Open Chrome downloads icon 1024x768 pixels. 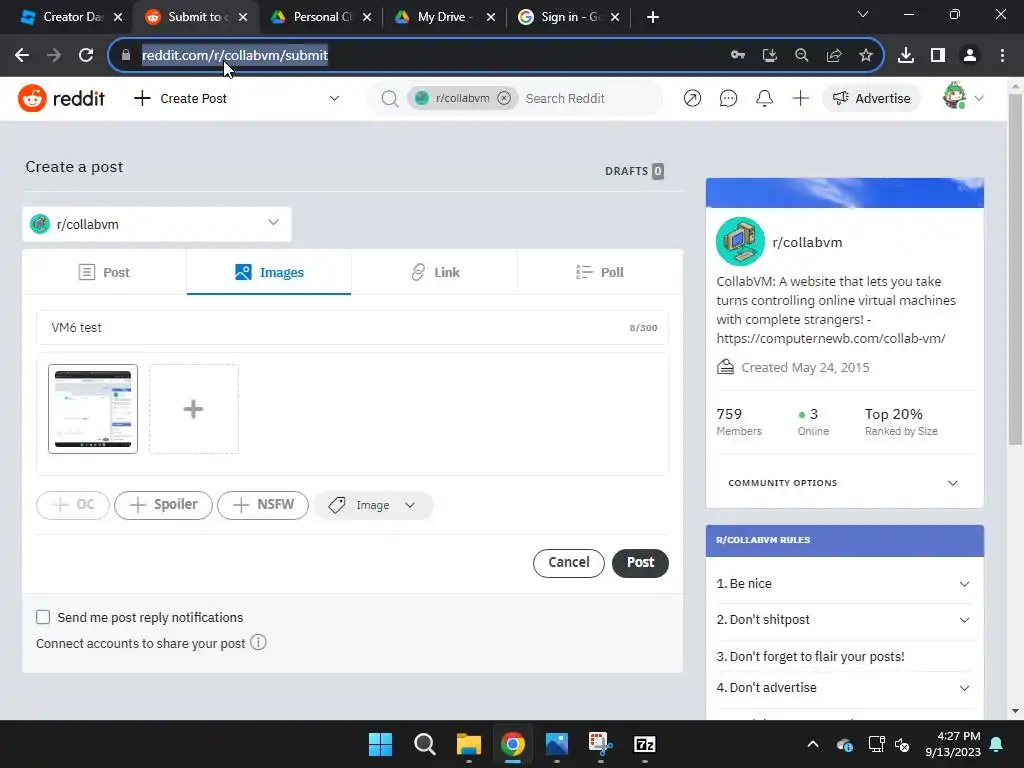click(906, 56)
